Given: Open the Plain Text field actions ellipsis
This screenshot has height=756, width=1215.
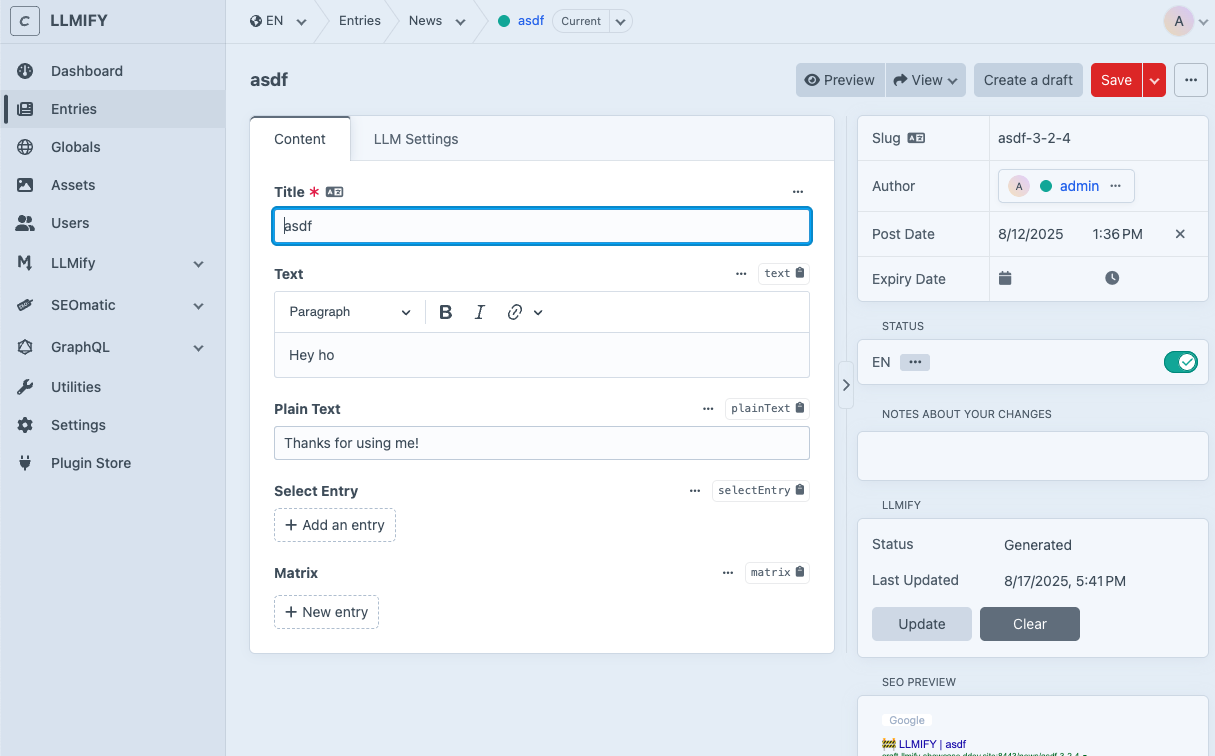Looking at the screenshot, I should click(708, 408).
